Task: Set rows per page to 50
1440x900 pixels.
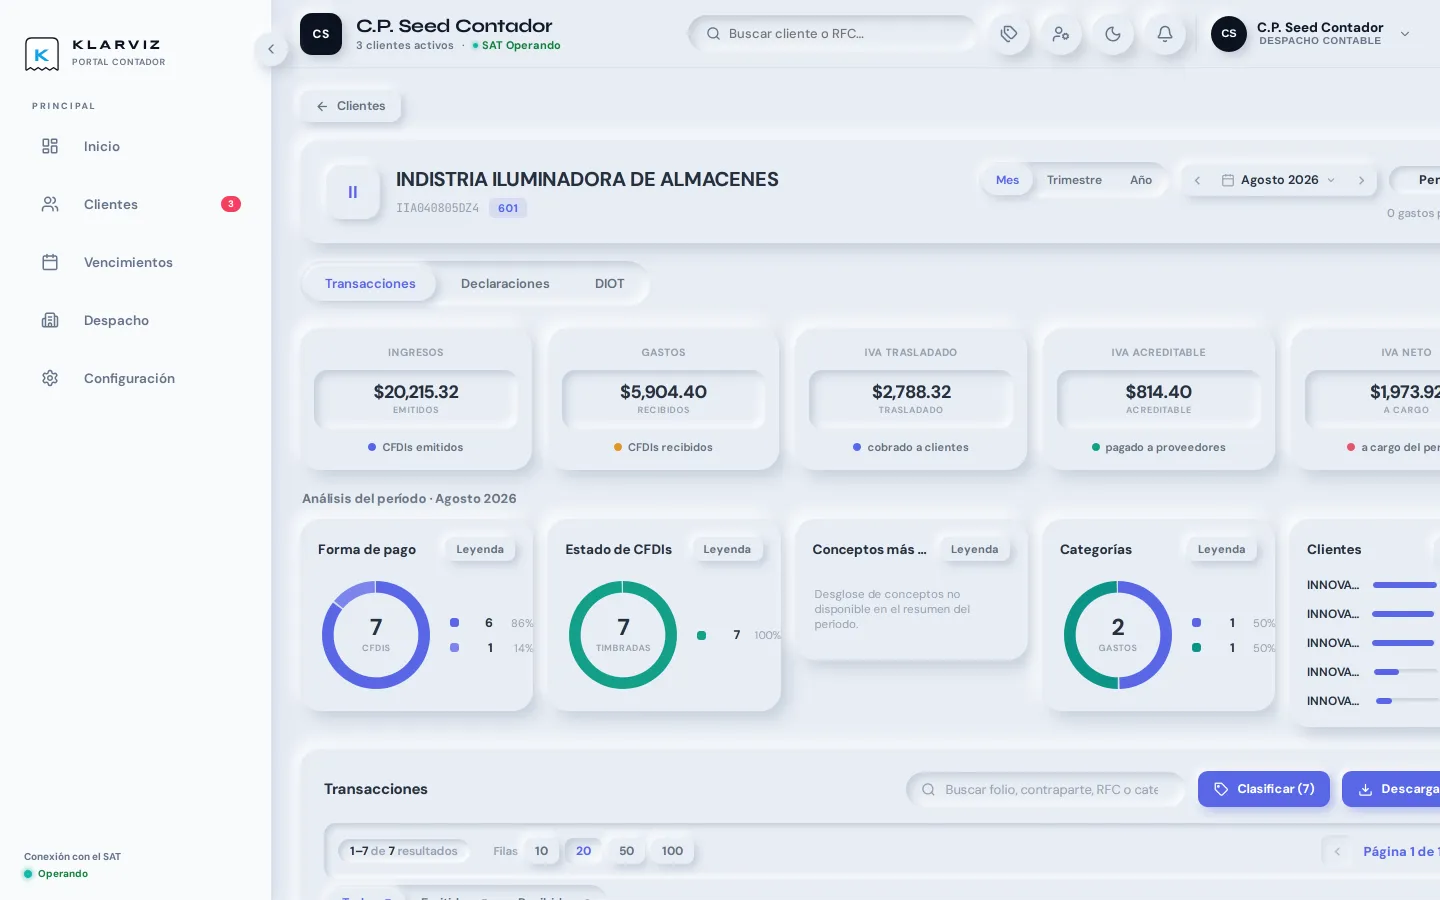Action: pos(626,851)
